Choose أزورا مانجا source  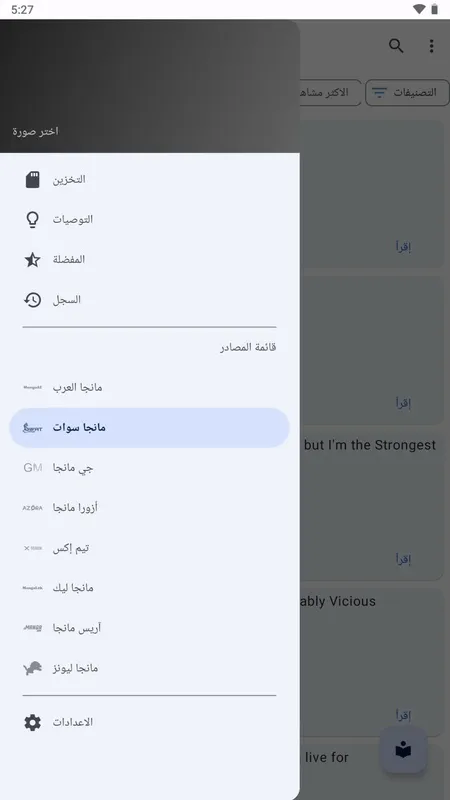pyautogui.click(x=149, y=508)
